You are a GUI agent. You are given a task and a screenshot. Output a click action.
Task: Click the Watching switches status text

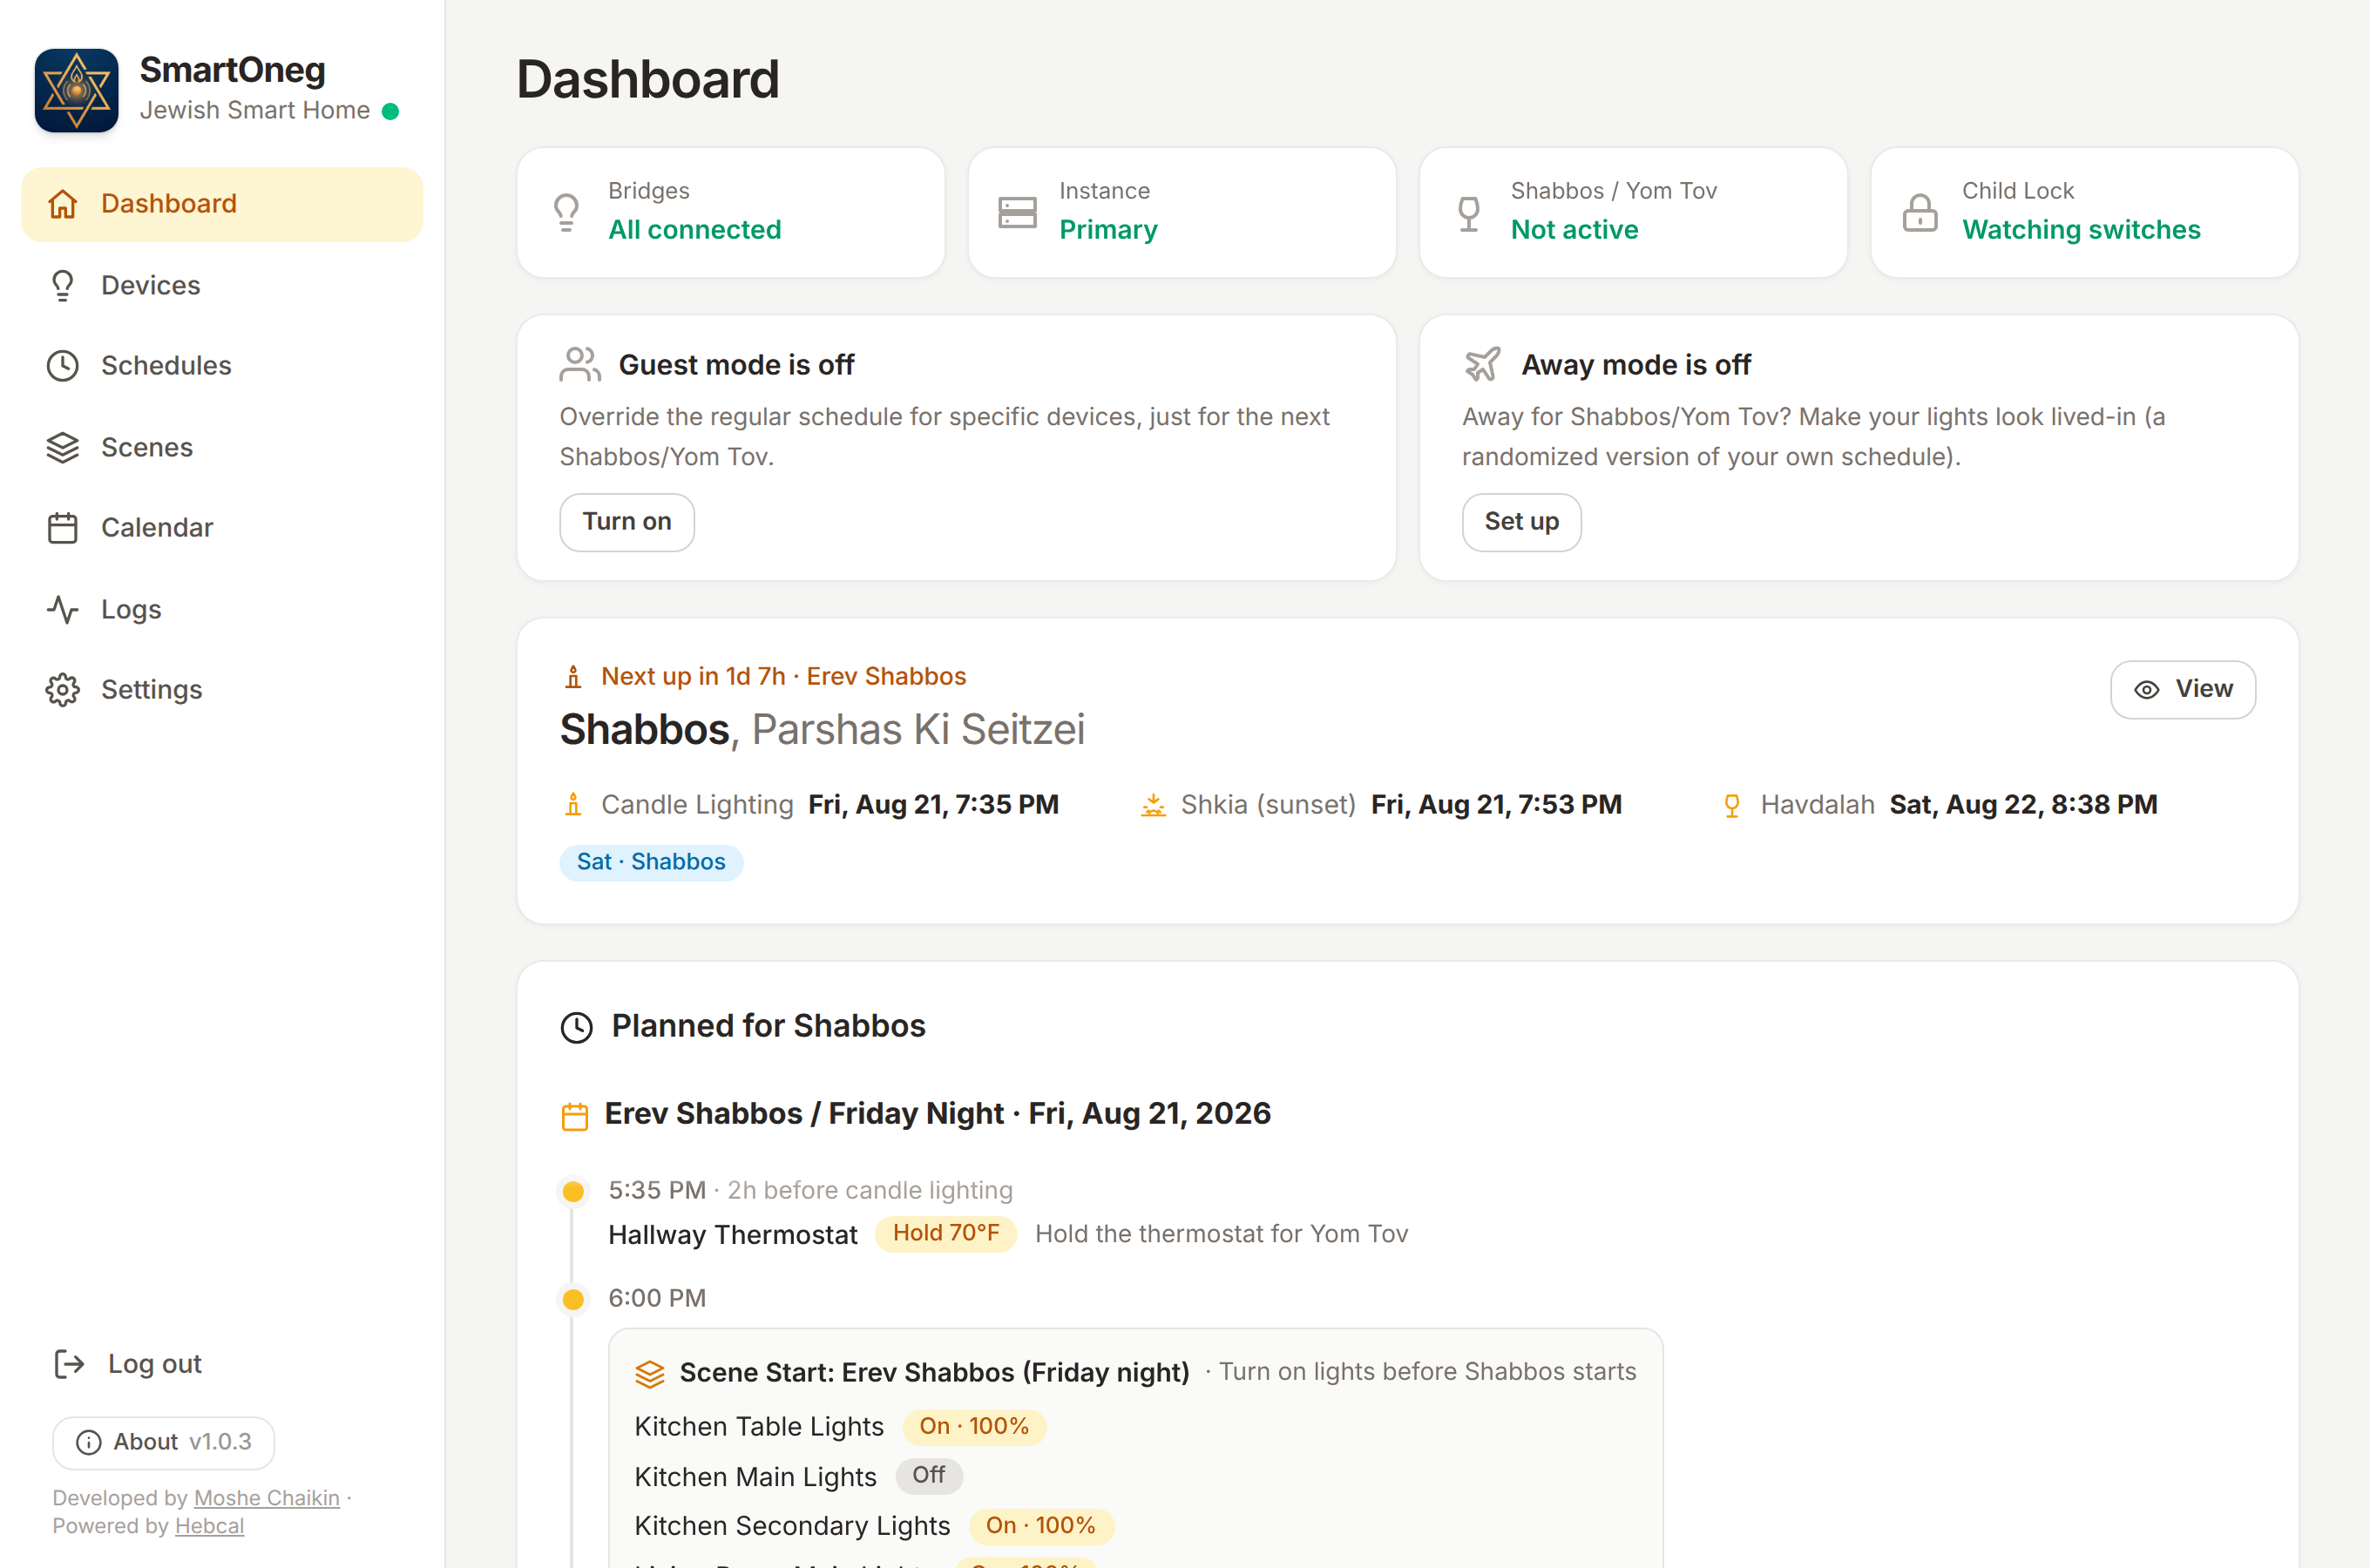click(2081, 230)
